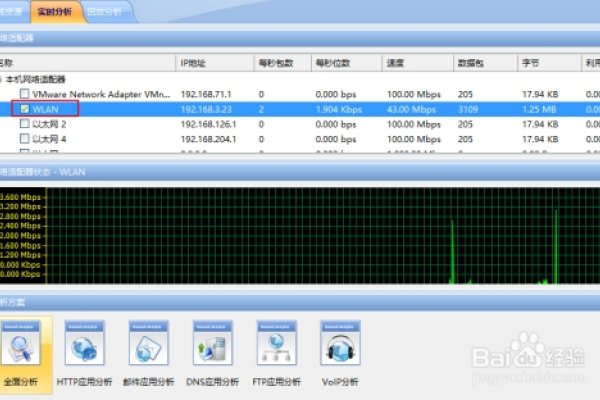The image size is (600, 400).
Task: Switch to the 回放分析 tab
Action: pos(105,11)
